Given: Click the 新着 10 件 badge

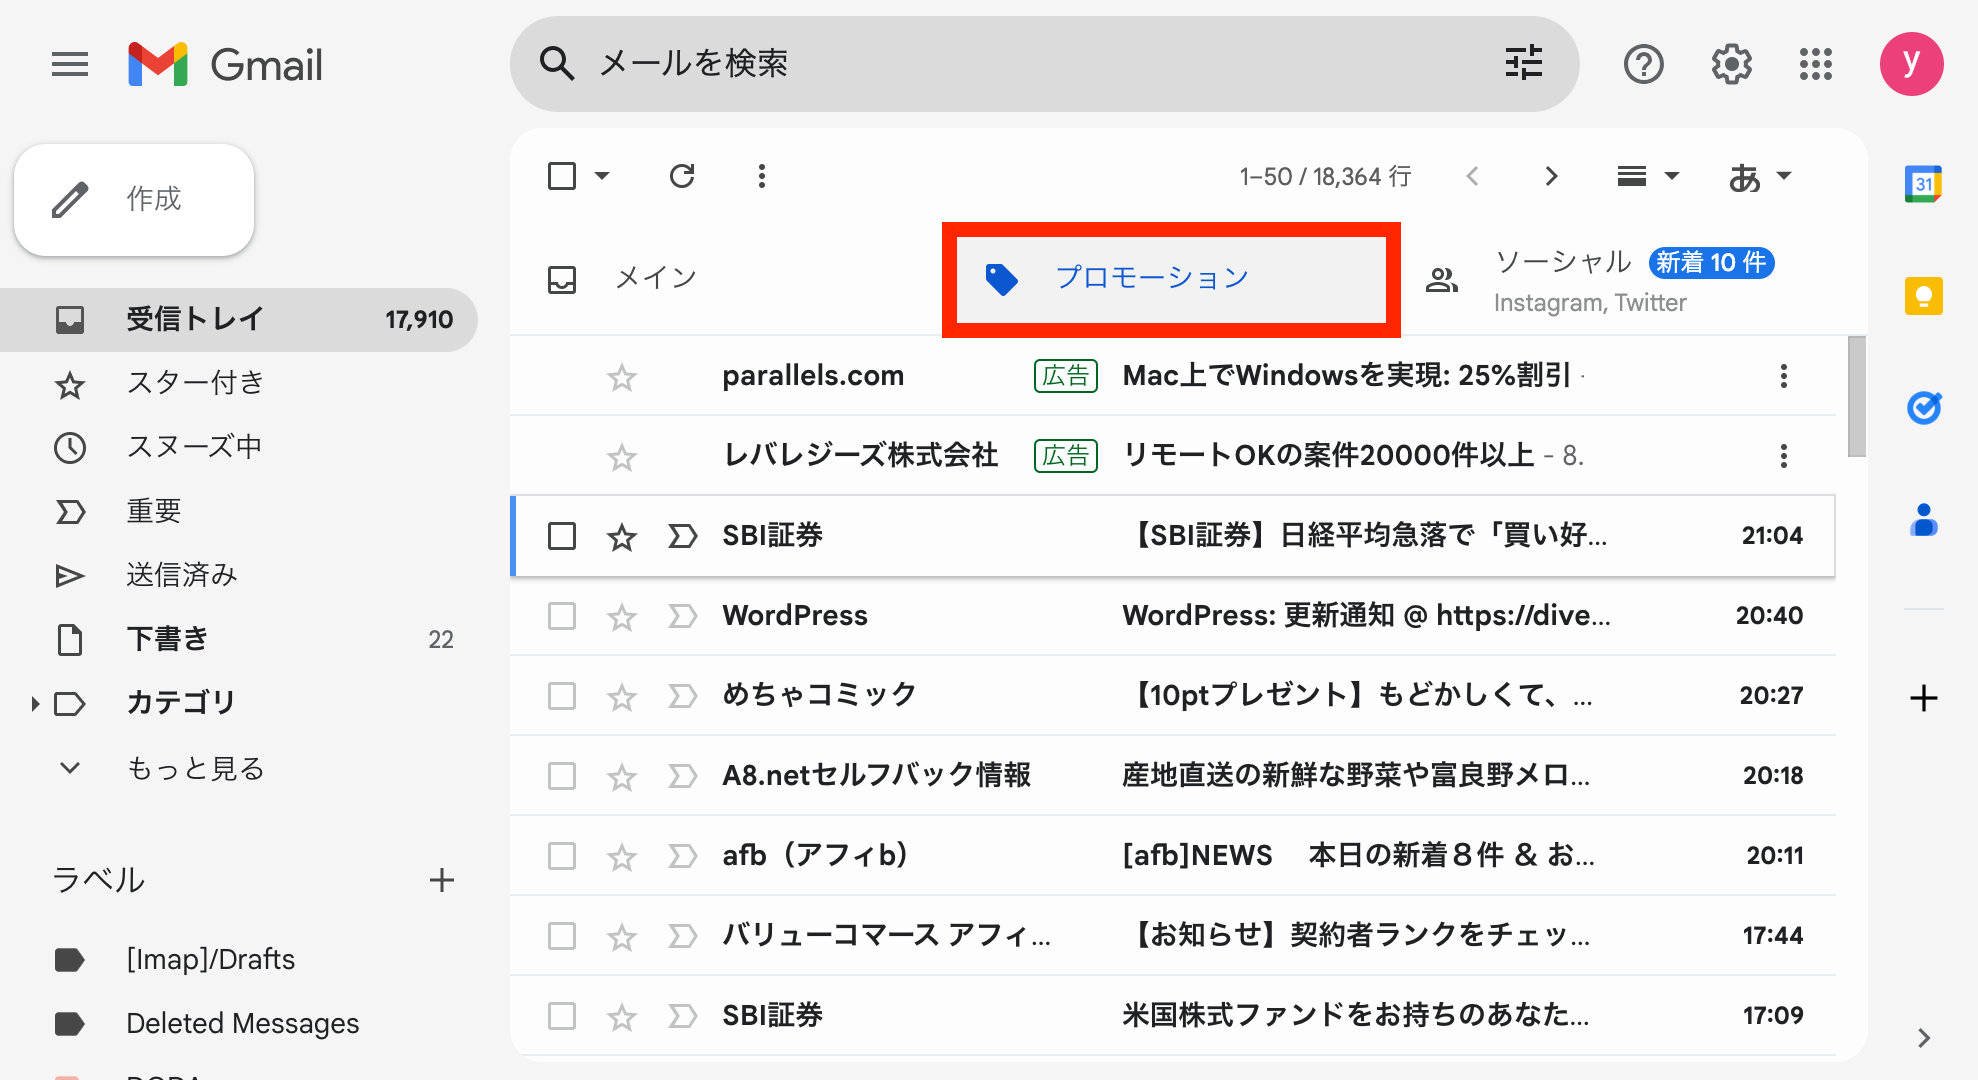Looking at the screenshot, I should [x=1711, y=262].
